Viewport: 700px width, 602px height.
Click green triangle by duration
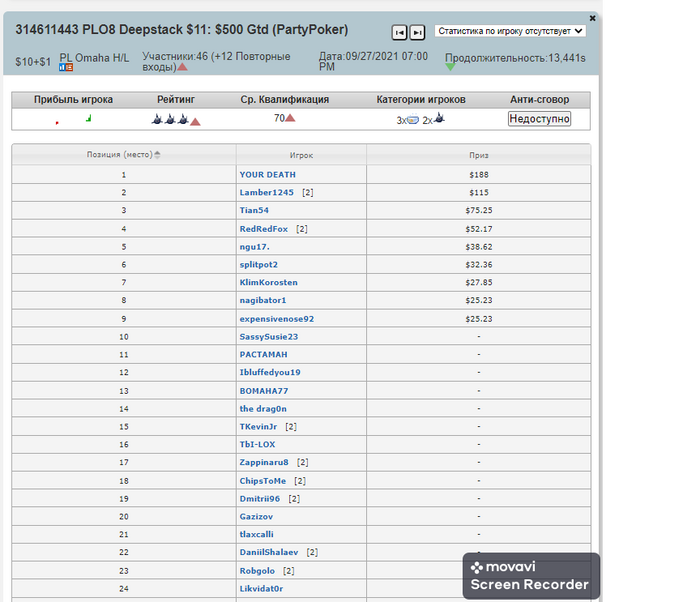click(x=450, y=67)
